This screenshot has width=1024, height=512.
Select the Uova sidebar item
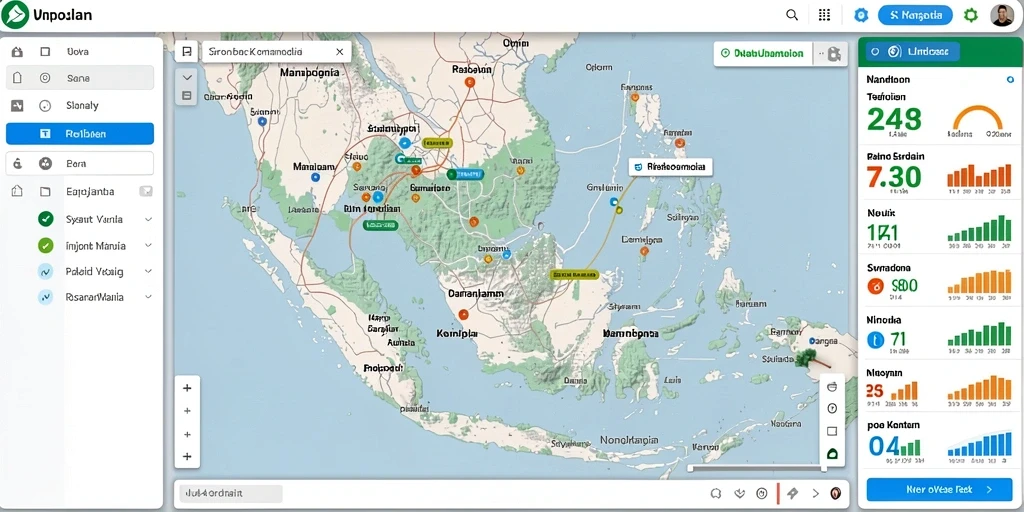click(80, 52)
